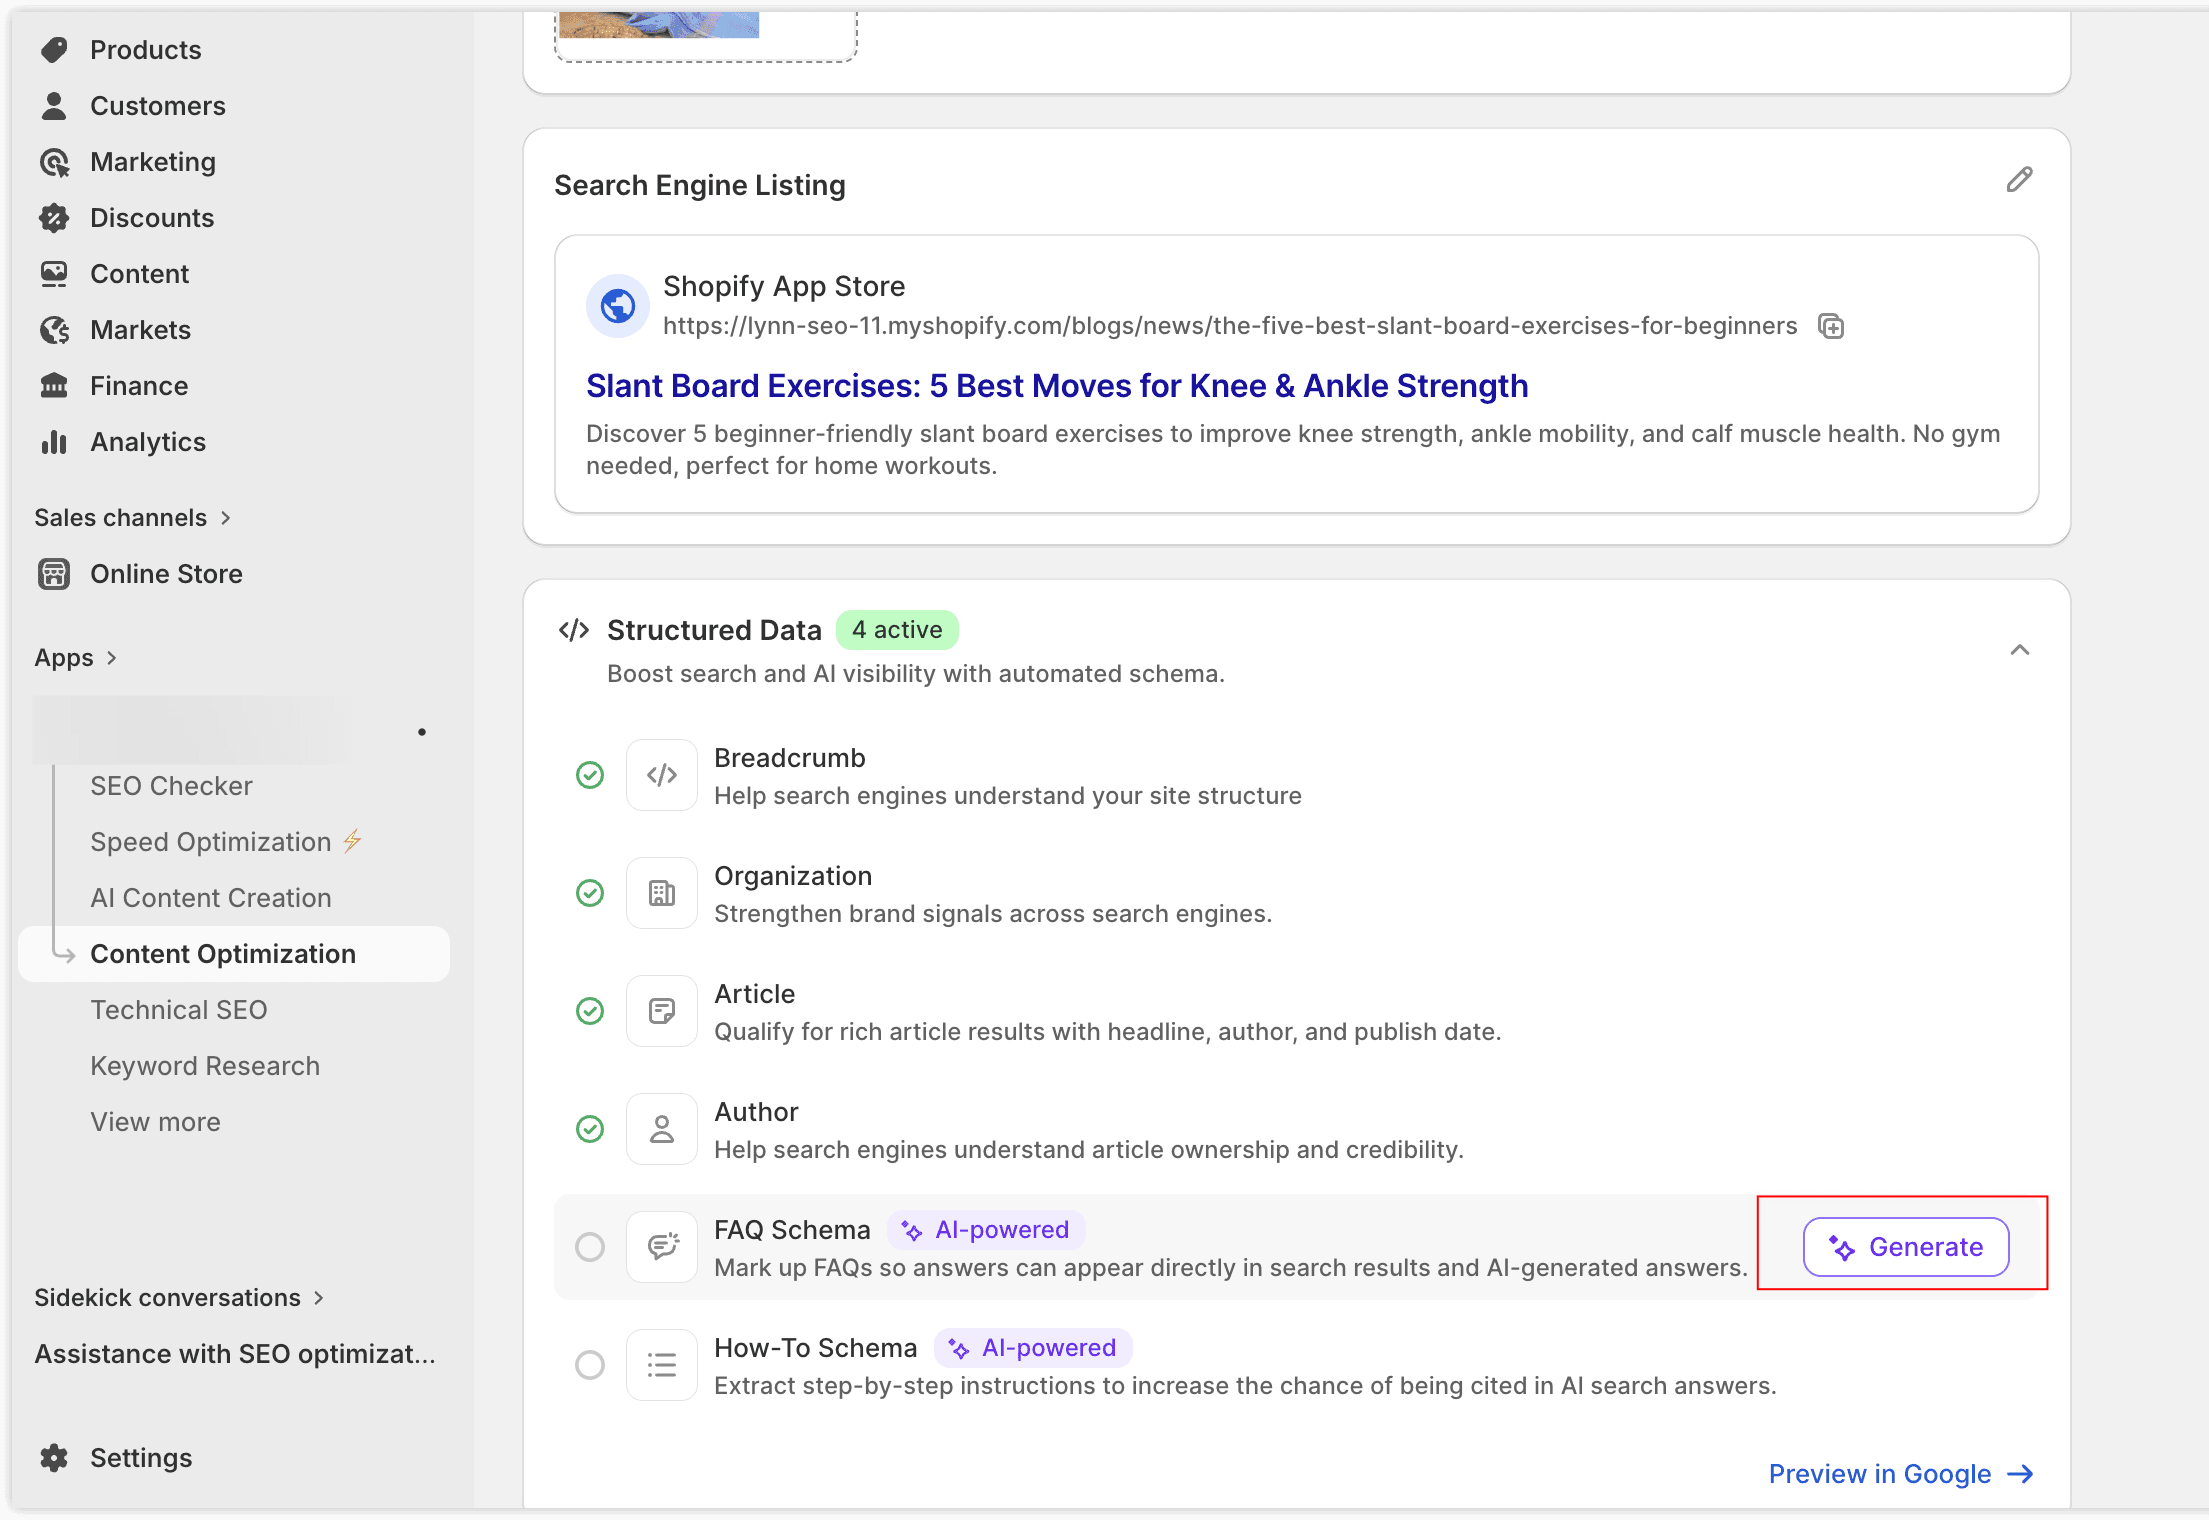The height and width of the screenshot is (1520, 2209).
Task: Click the Settings gear icon
Action: [x=54, y=1458]
